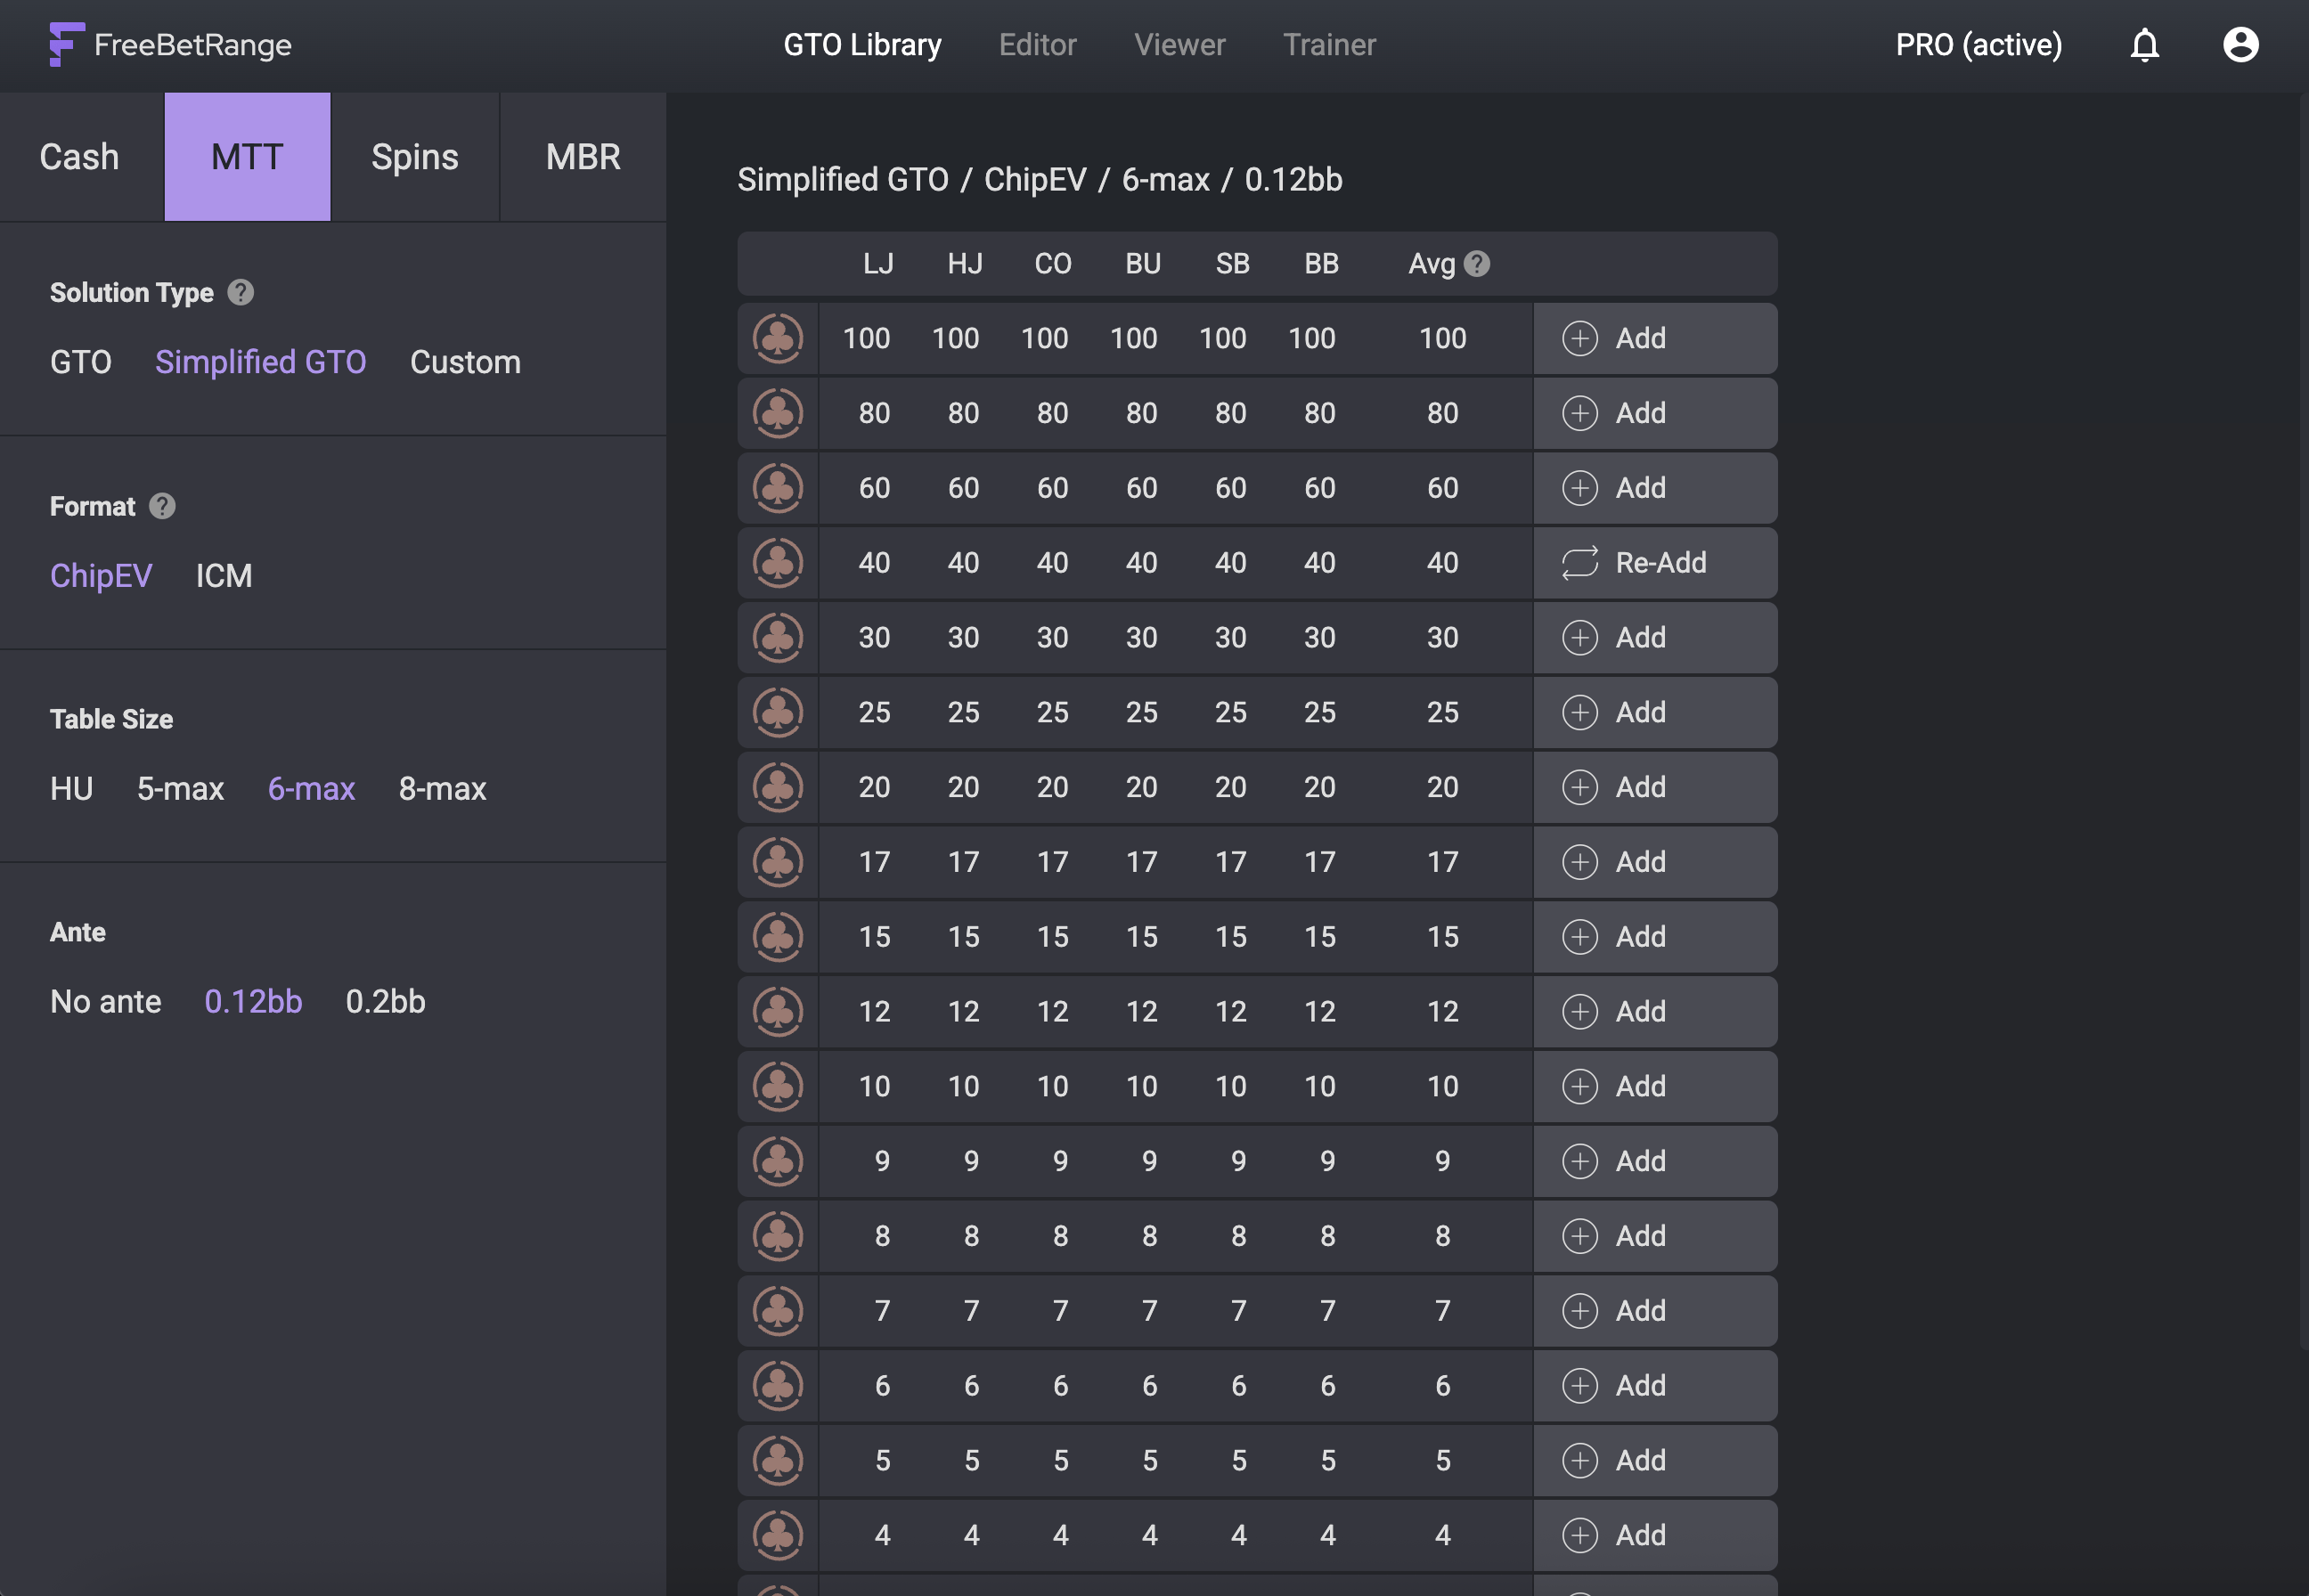
Task: Click the Solution Type help icon
Action: point(240,292)
